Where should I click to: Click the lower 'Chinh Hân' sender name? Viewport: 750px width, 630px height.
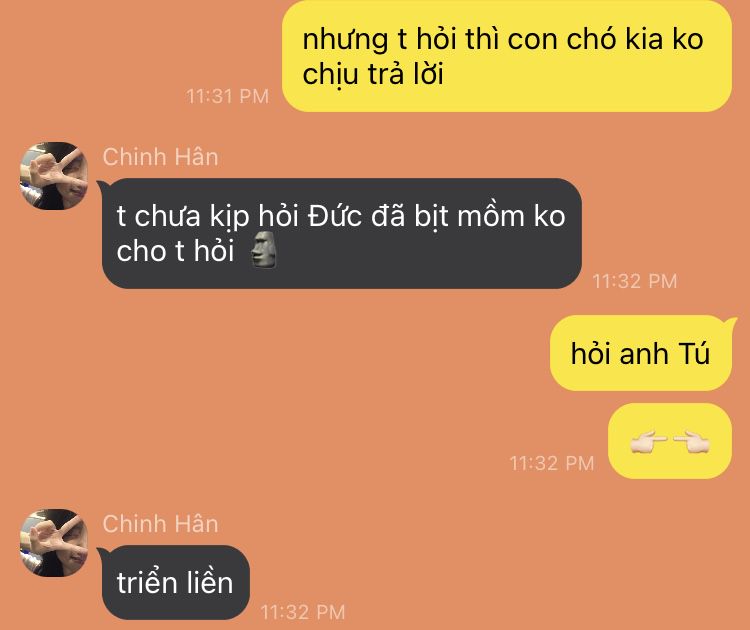[x=161, y=523]
